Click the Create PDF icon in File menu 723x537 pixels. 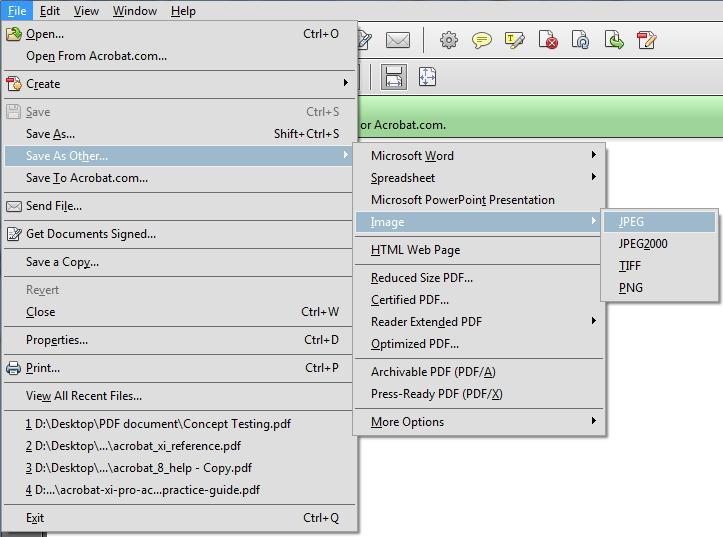[x=14, y=84]
